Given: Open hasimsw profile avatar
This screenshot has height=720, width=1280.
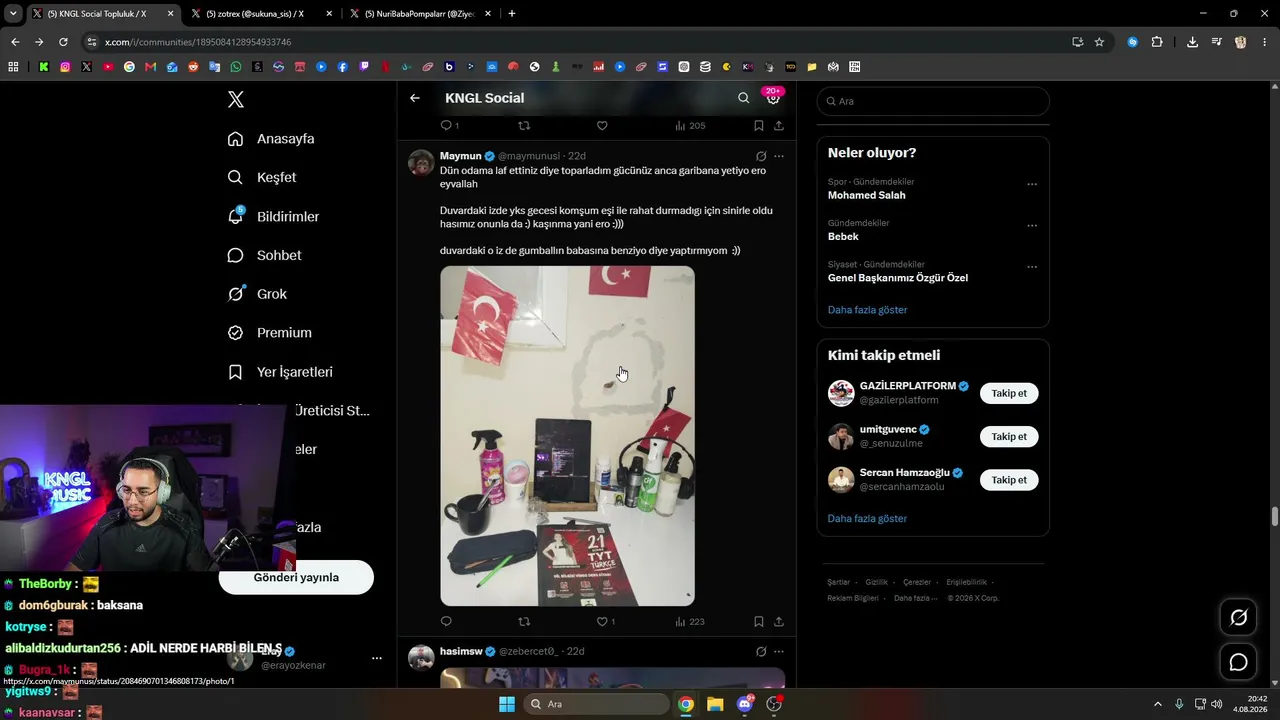Looking at the screenshot, I should [421, 657].
